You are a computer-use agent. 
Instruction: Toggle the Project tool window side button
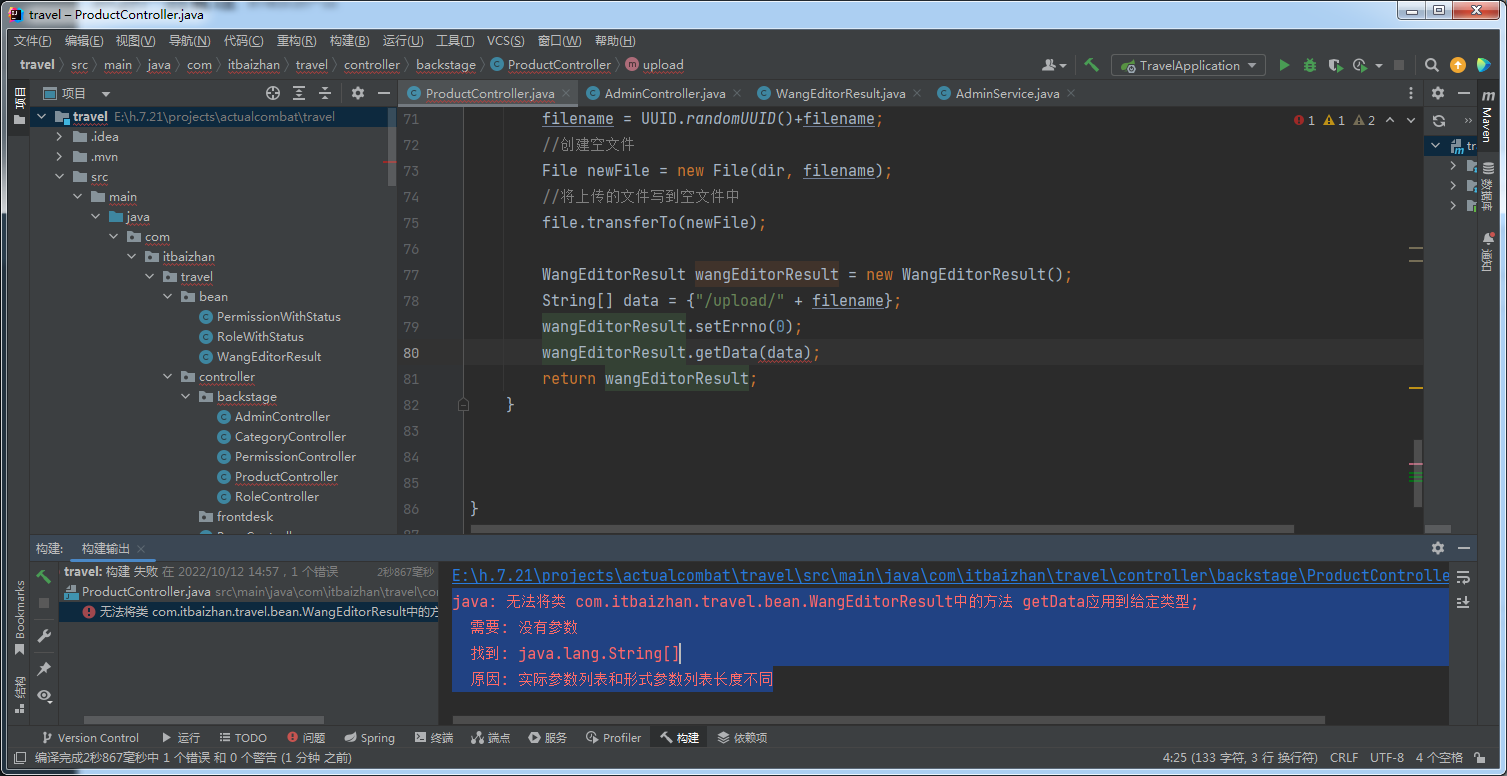[19, 106]
